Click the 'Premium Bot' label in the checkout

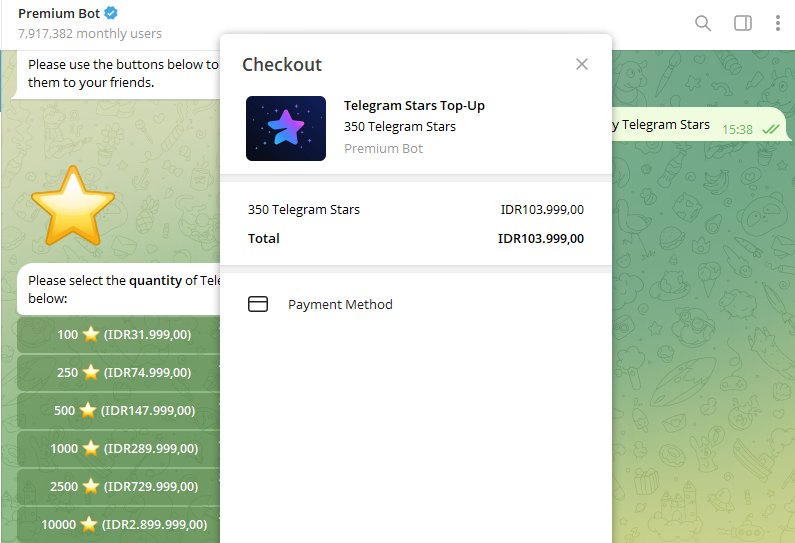[383, 149]
